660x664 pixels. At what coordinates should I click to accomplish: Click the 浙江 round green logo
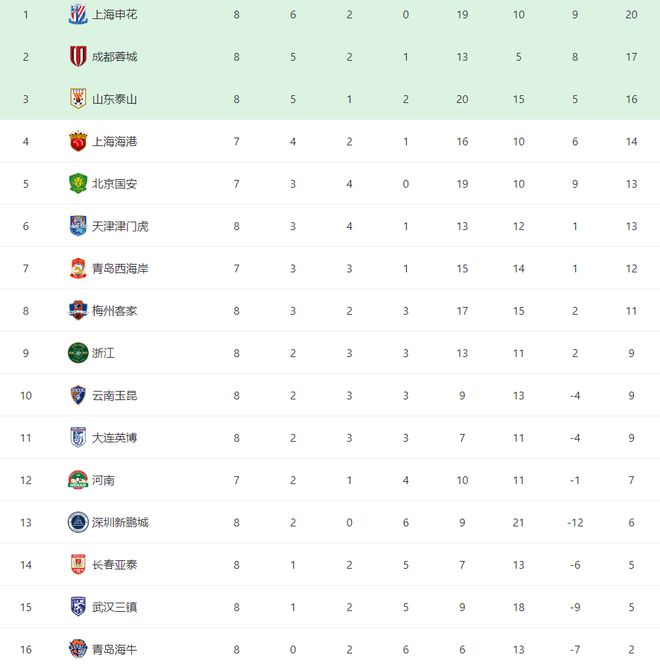78,353
